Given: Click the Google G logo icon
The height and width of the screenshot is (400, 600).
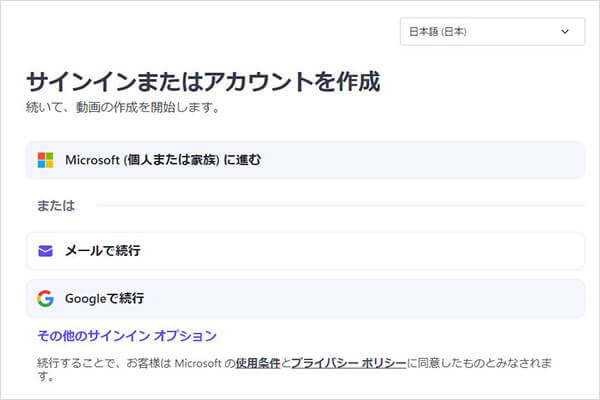Looking at the screenshot, I should pyautogui.click(x=46, y=299).
